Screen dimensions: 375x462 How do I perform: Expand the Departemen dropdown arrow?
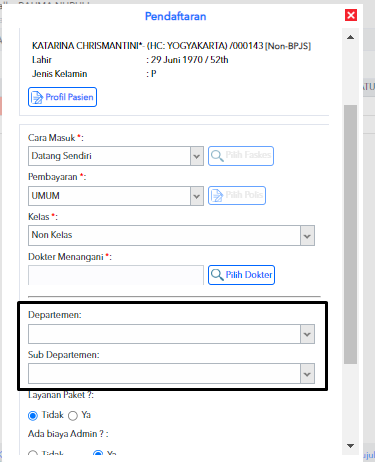[x=307, y=334]
